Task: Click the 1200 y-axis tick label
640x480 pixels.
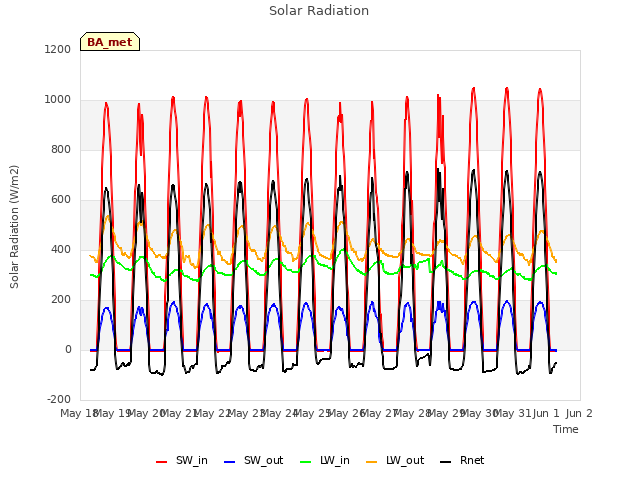Action: (58, 49)
